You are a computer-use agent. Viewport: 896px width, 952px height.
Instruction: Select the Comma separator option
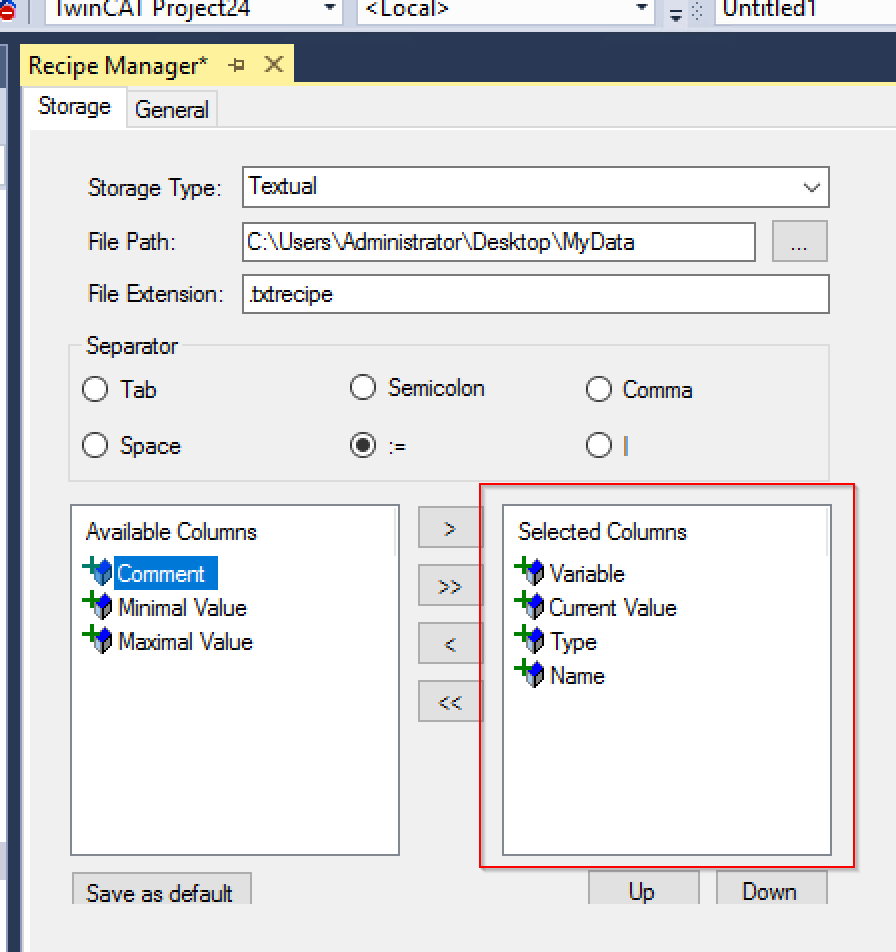[x=599, y=389]
